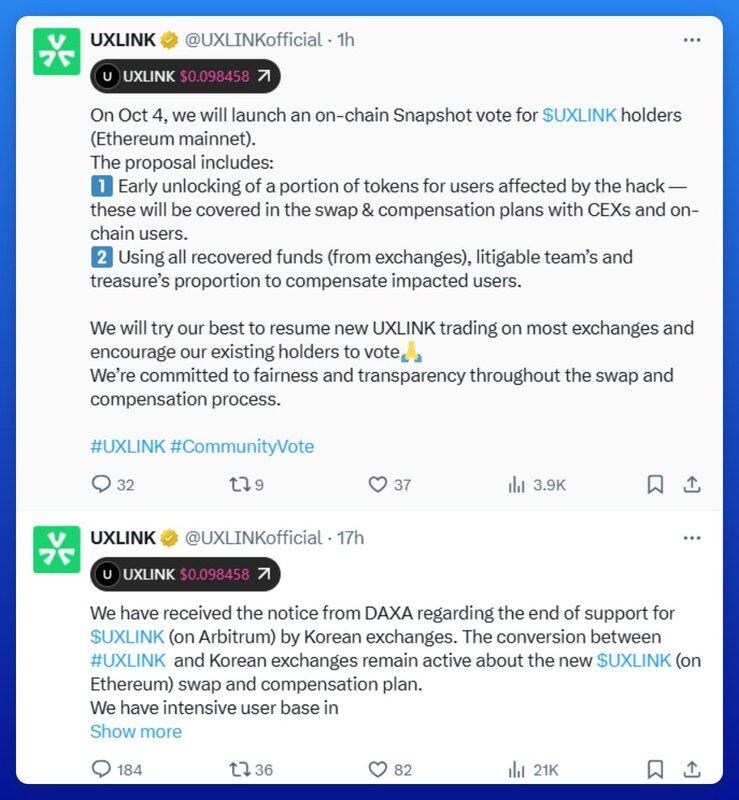Like the tweet with 82 likes
Image resolution: width=739 pixels, height=800 pixels.
pos(377,769)
